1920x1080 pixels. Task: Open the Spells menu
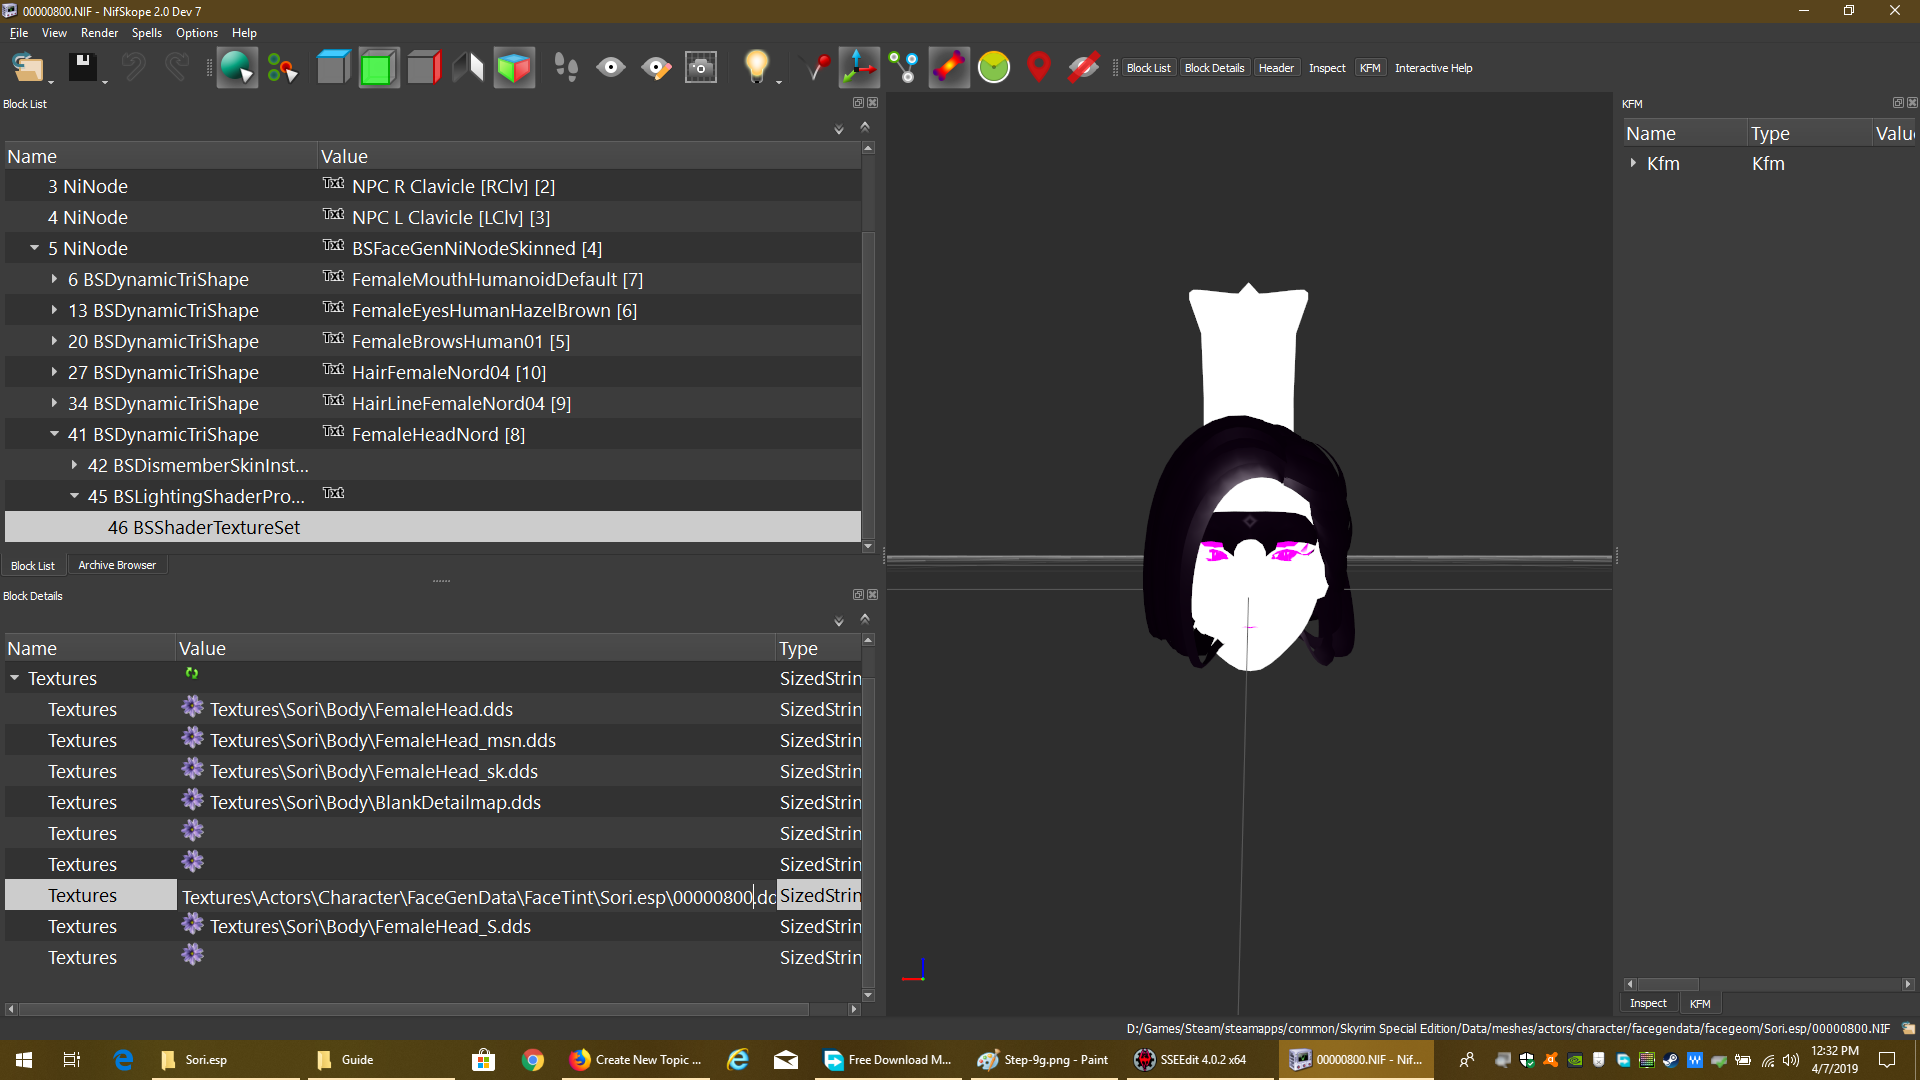[146, 33]
